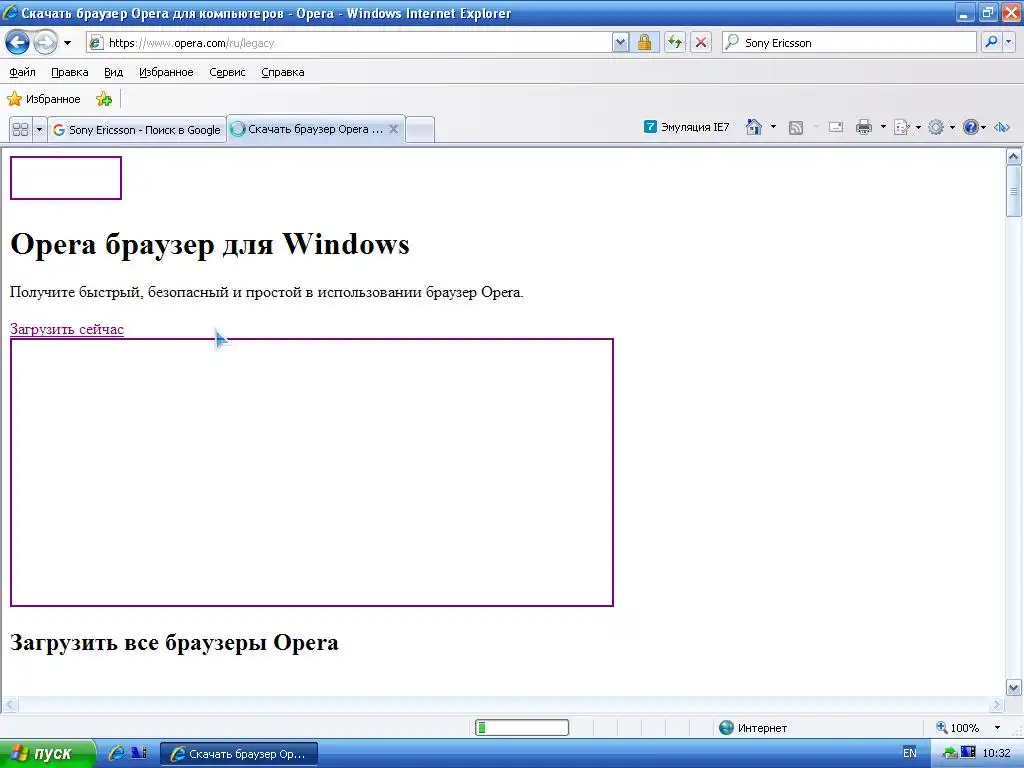1024x768 pixels.
Task: Open the recent pages dropdown next to Forward
Action: tap(67, 43)
